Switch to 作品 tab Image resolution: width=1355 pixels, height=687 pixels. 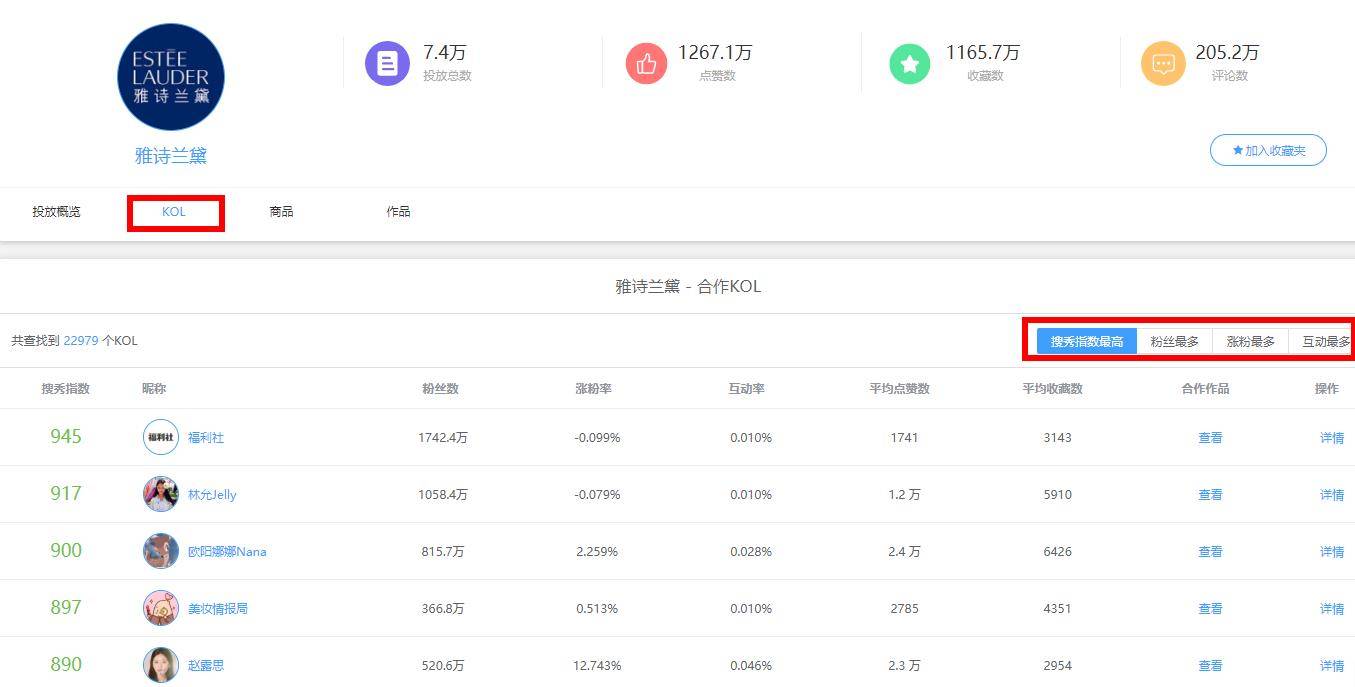(x=398, y=212)
